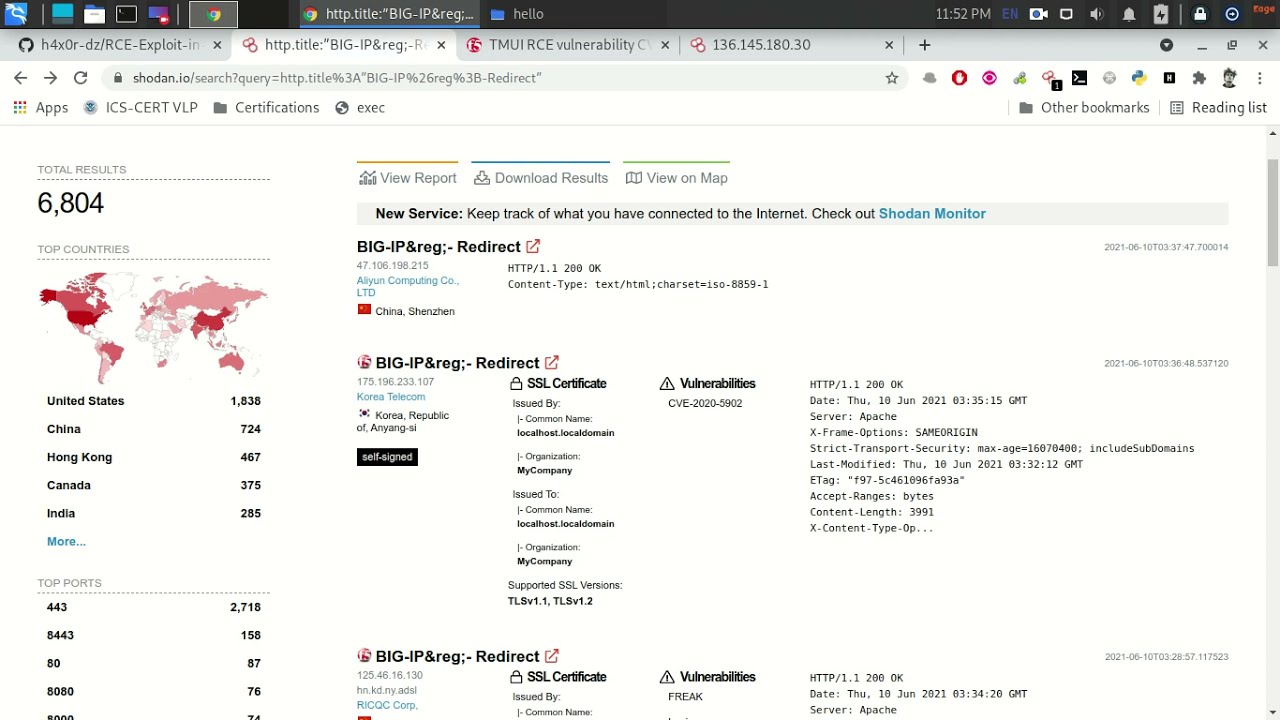Click the Aliyun Computing Co., LTD link
This screenshot has height=720, width=1280.
(x=407, y=287)
